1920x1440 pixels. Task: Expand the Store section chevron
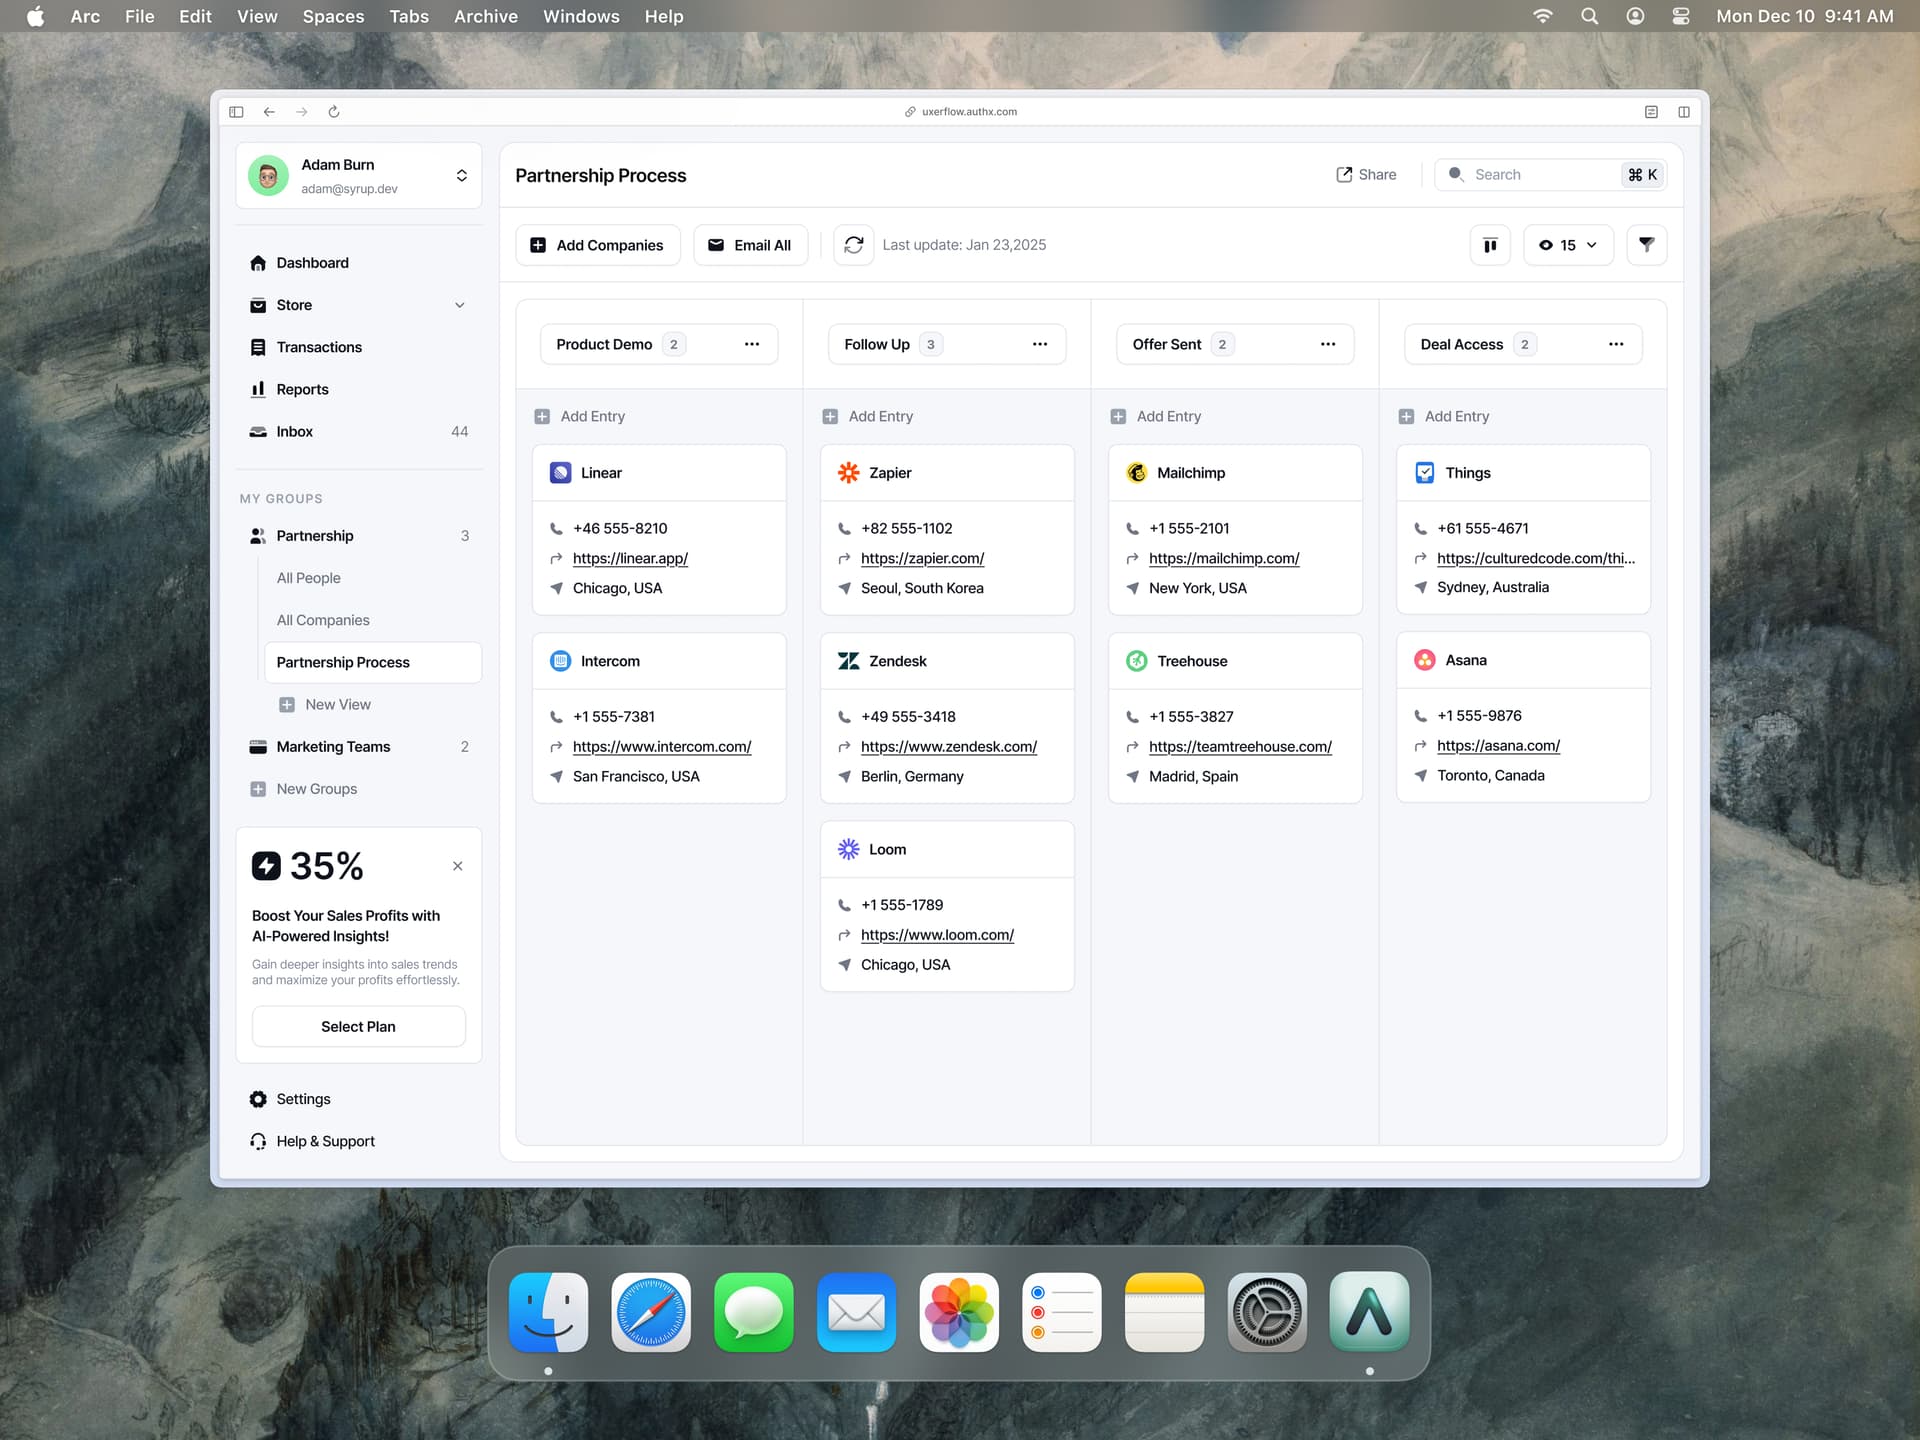459,305
